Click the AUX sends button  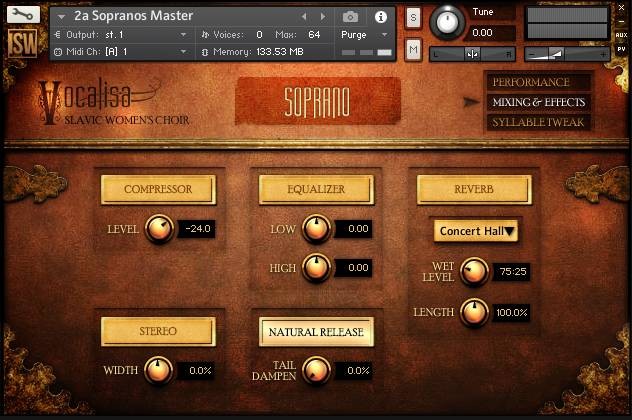(x=621, y=35)
